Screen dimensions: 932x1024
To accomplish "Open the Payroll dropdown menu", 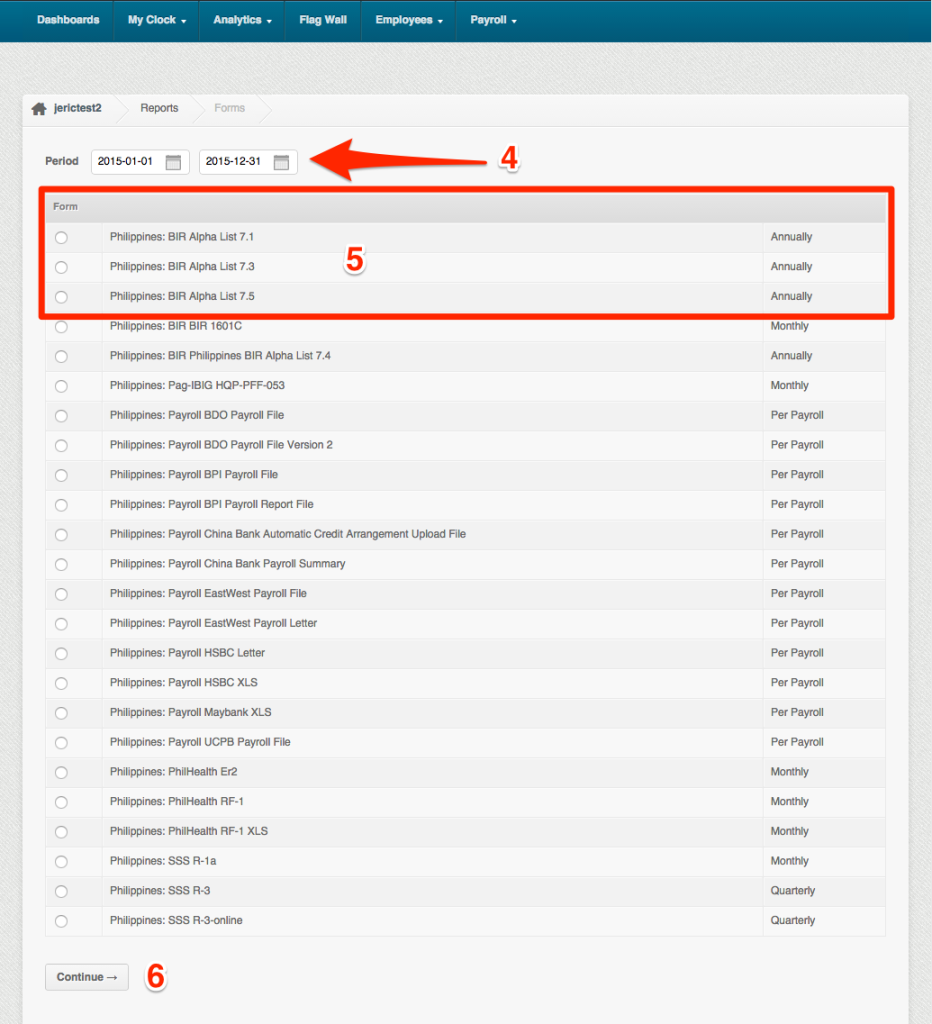I will (491, 20).
